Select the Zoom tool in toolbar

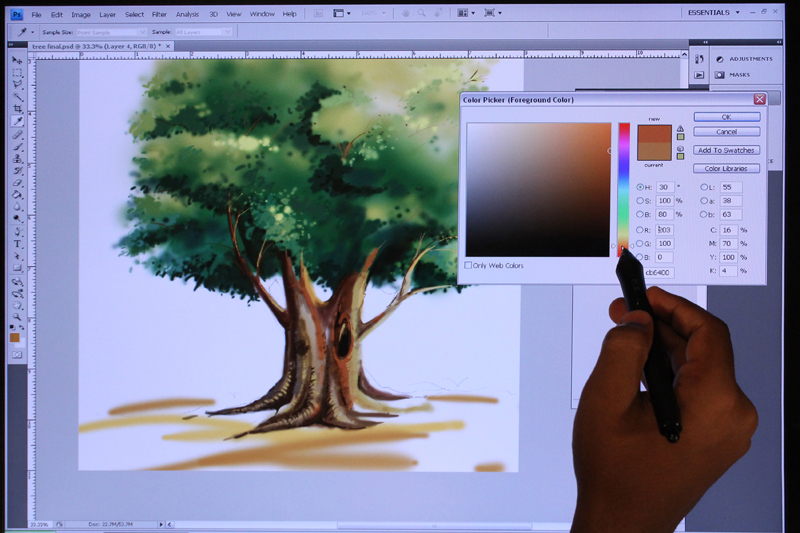[x=18, y=317]
